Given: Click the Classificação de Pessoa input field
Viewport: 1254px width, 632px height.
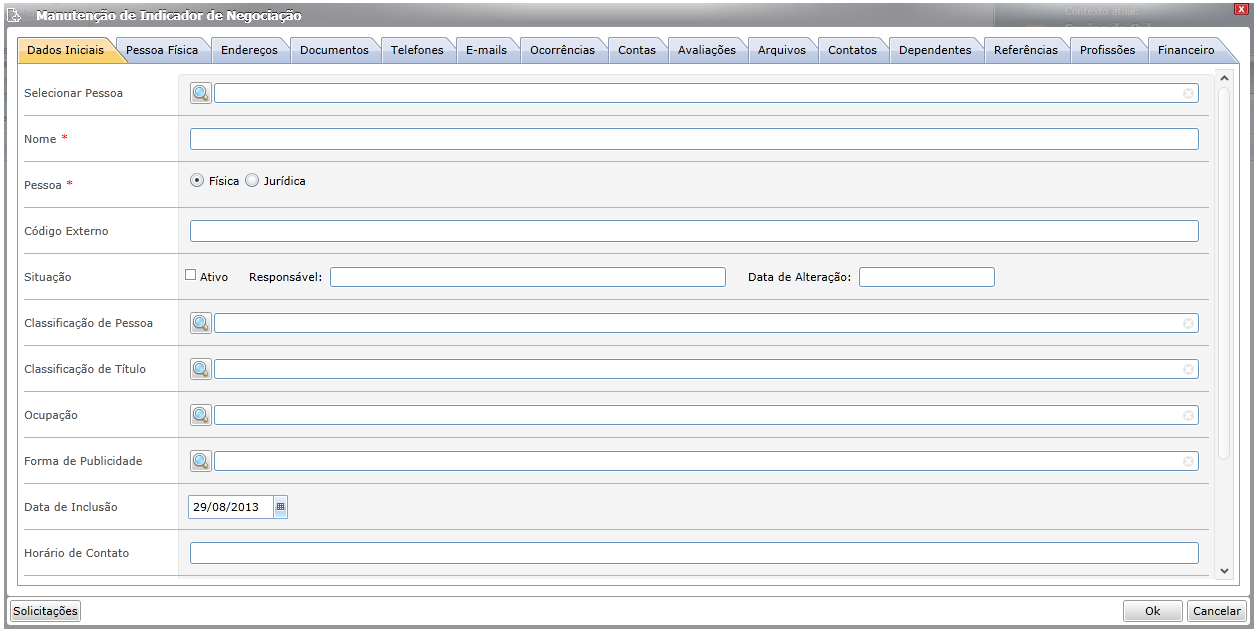Looking at the screenshot, I should pos(706,323).
